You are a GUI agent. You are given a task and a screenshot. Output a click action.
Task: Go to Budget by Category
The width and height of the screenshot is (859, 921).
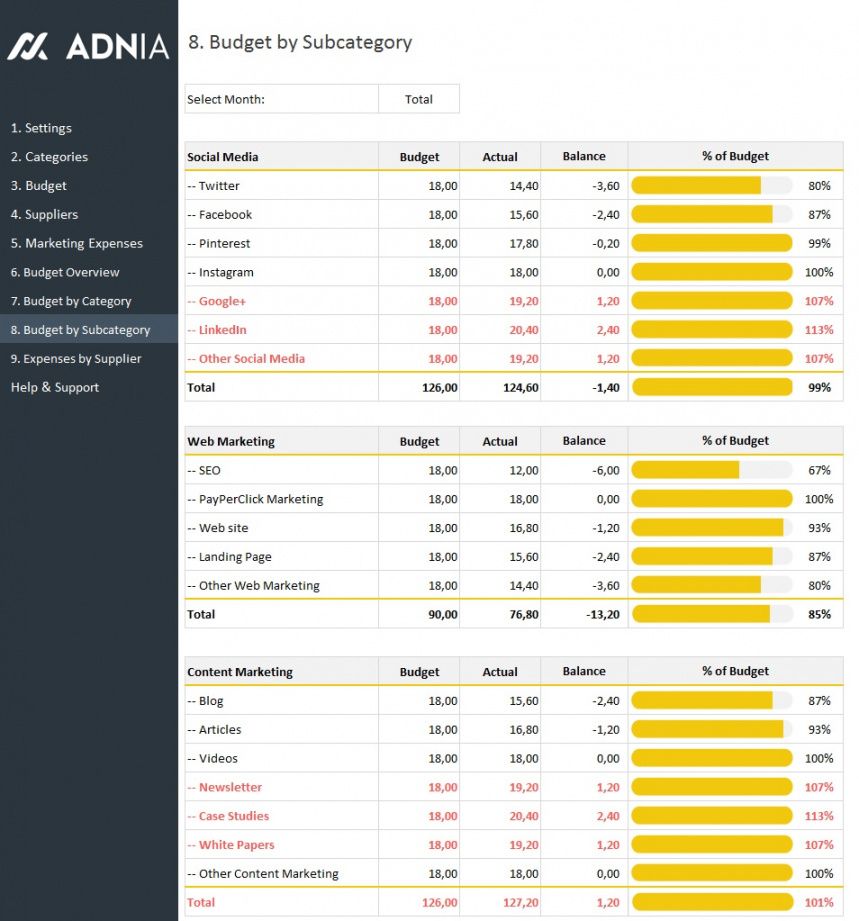pyautogui.click(x=71, y=301)
